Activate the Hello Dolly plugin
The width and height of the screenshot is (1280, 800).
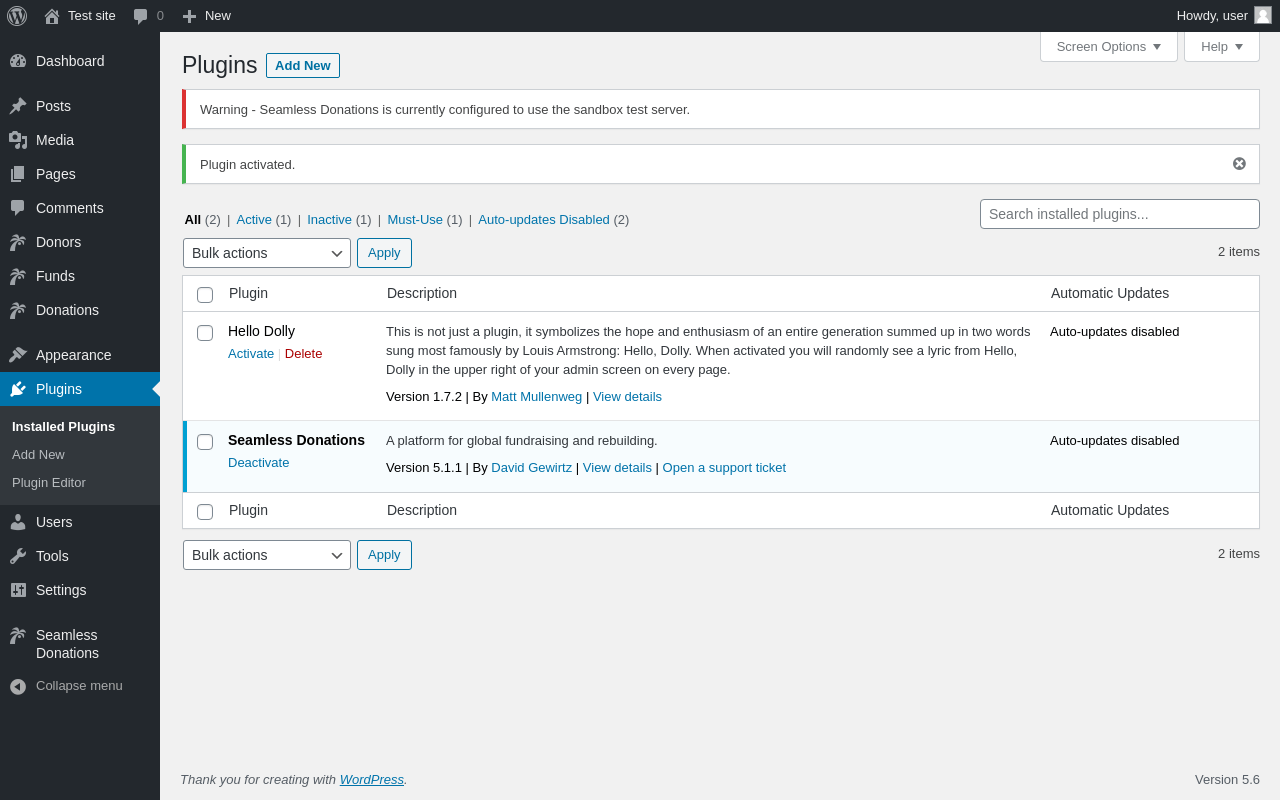(x=251, y=354)
